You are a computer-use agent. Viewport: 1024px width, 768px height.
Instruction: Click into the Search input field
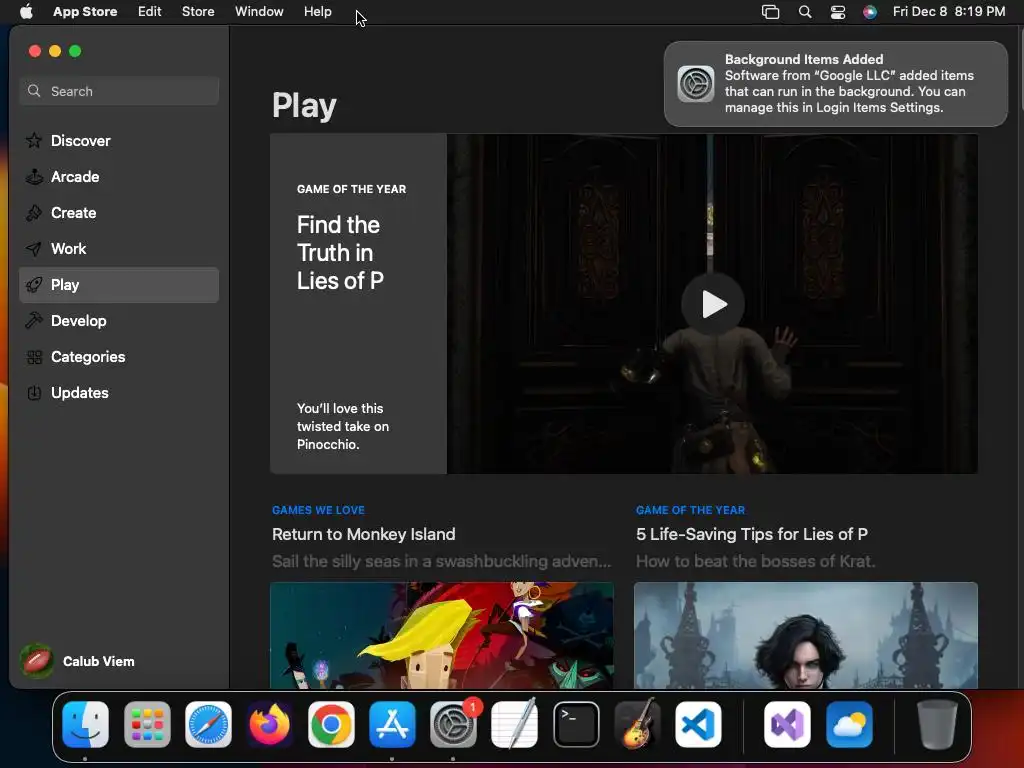pos(119,91)
